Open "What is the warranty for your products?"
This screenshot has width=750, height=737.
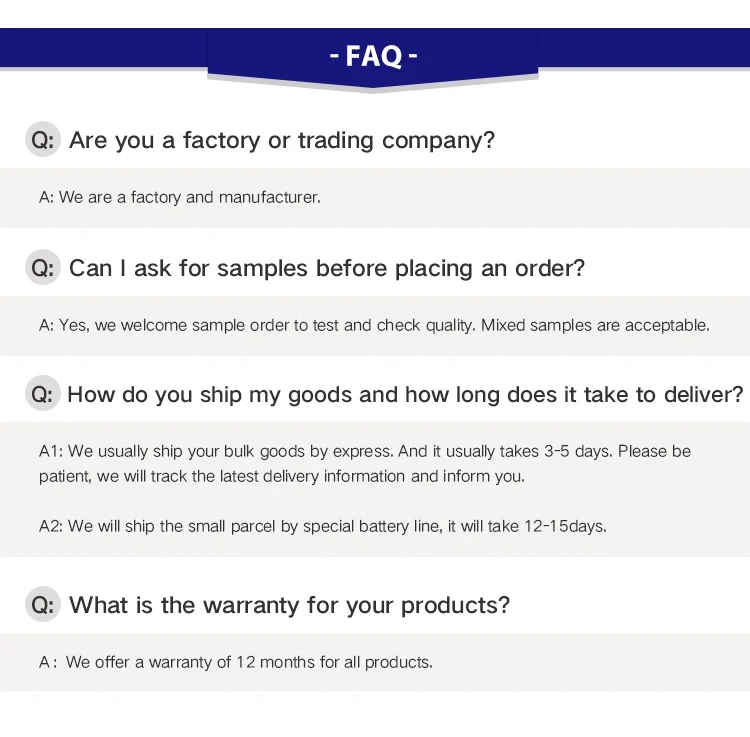(x=289, y=605)
